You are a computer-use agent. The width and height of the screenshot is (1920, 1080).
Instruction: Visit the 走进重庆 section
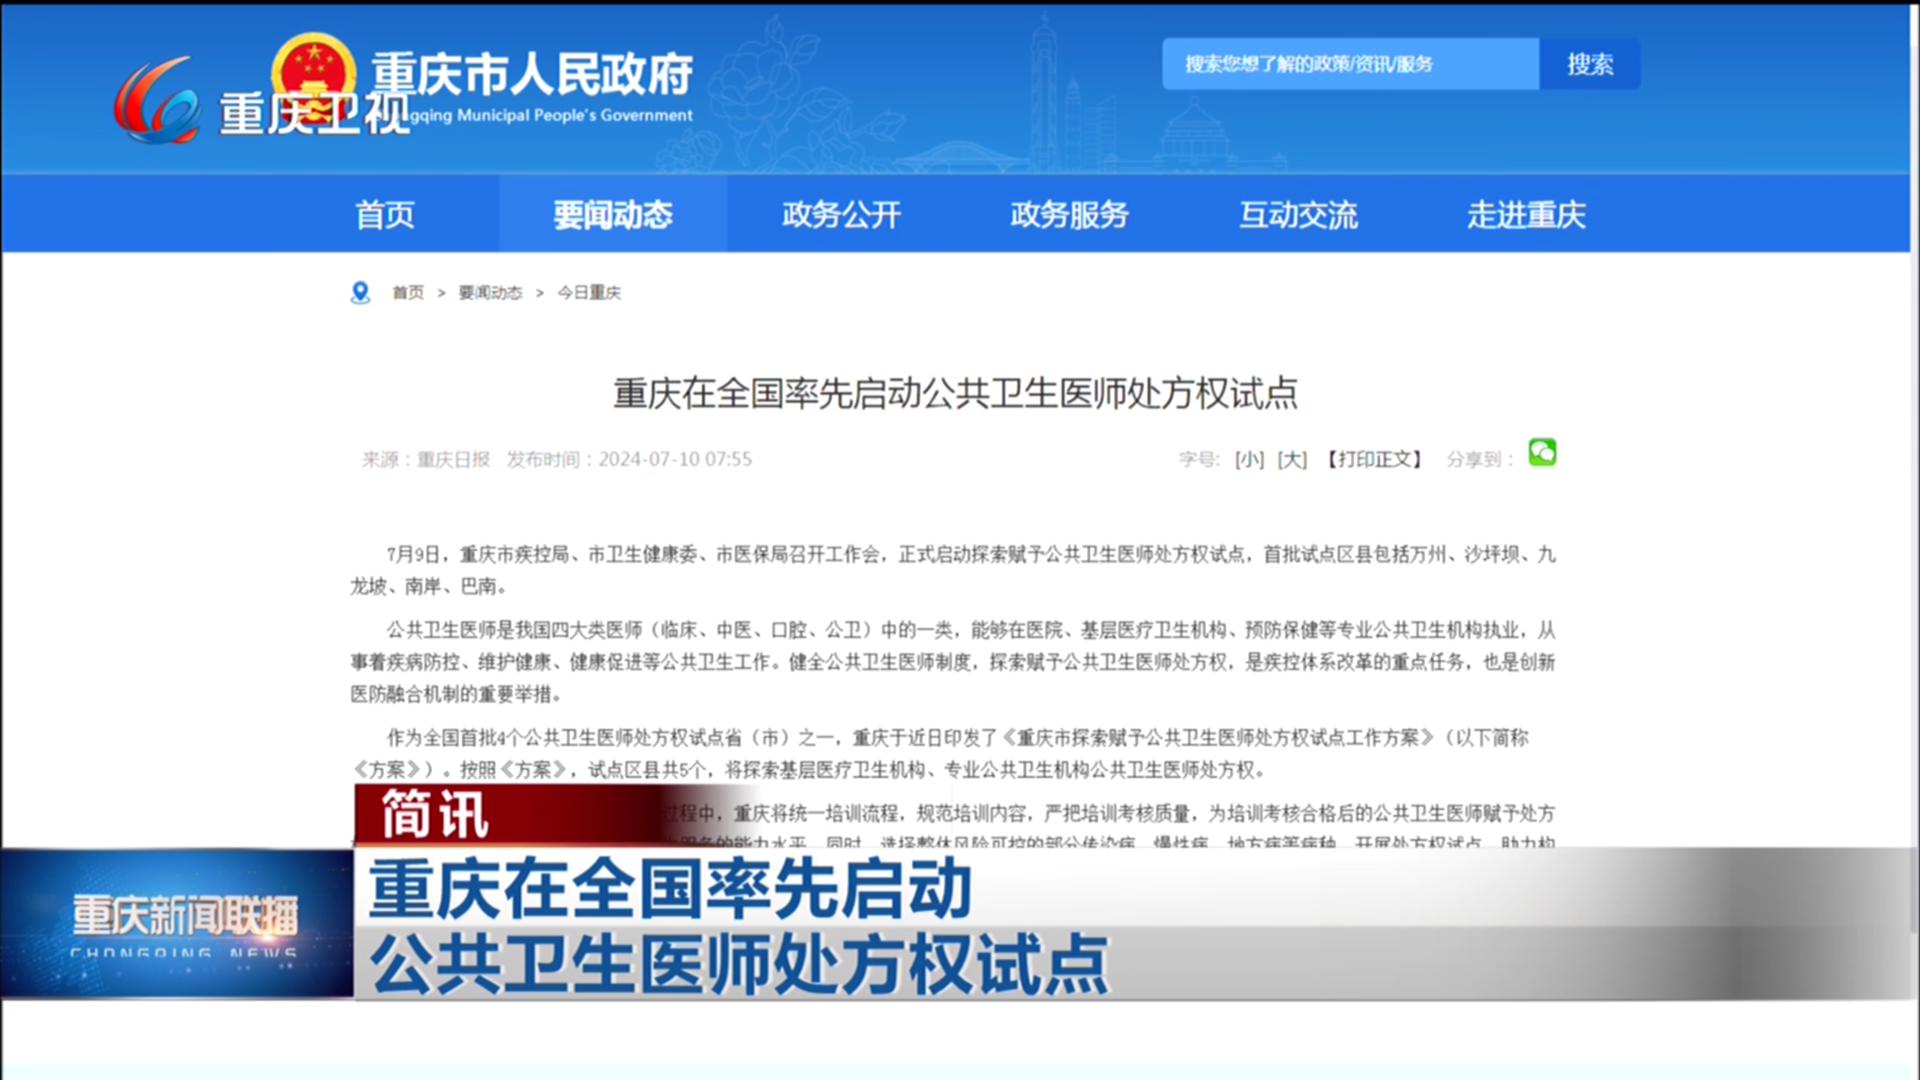[x=1526, y=214]
